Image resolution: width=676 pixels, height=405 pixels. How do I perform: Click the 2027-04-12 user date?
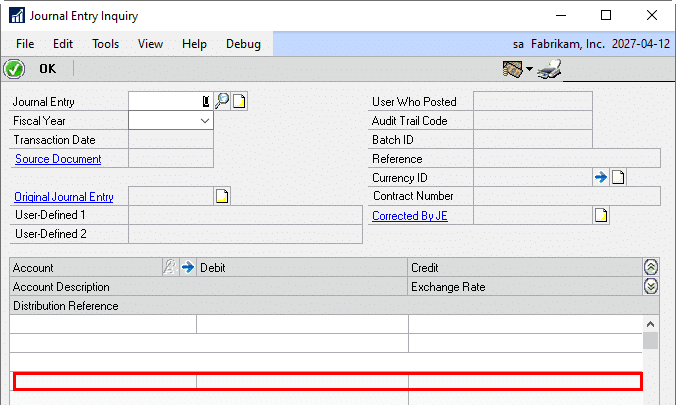point(641,44)
